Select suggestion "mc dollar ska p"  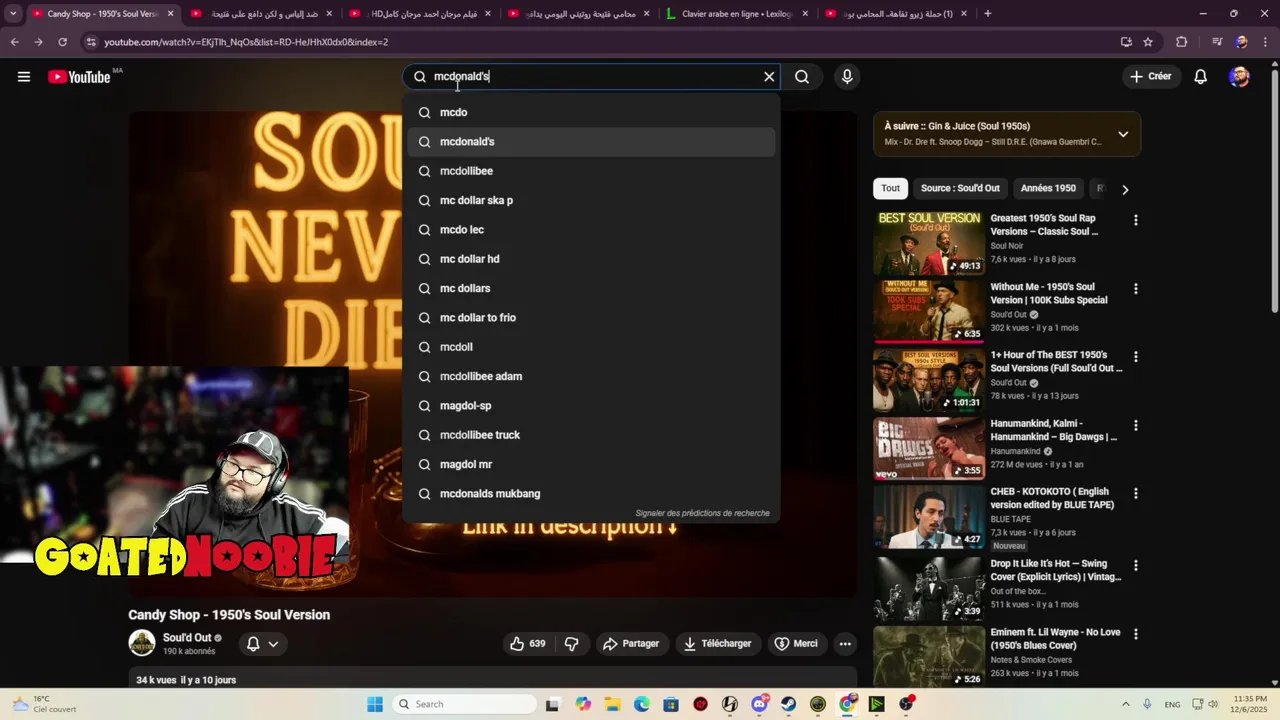(x=591, y=200)
